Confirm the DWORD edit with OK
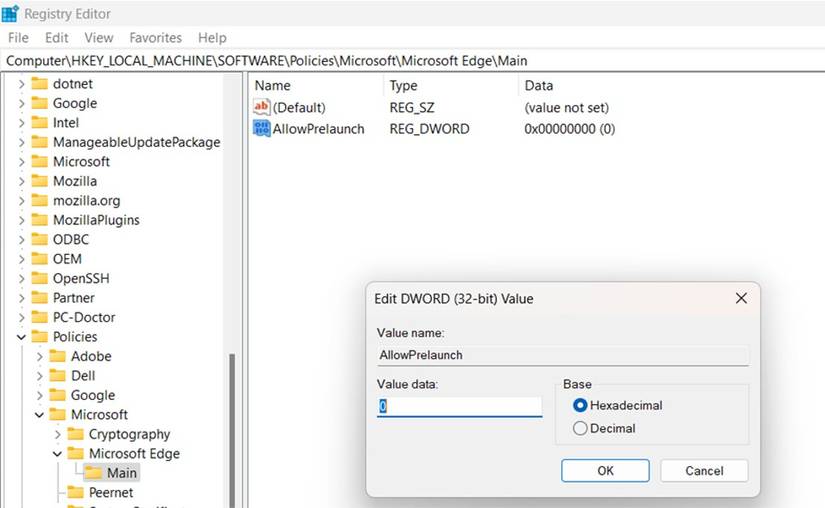Image resolution: width=825 pixels, height=508 pixels. [x=605, y=471]
